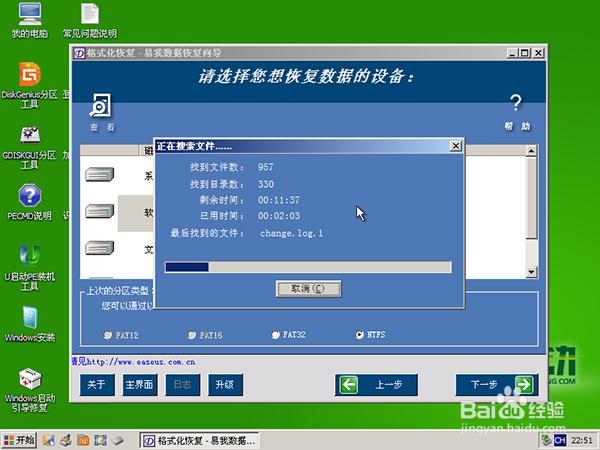The image size is (600, 450).
Task: Activate 格式化恢复 taskbar button
Action: 199,440
